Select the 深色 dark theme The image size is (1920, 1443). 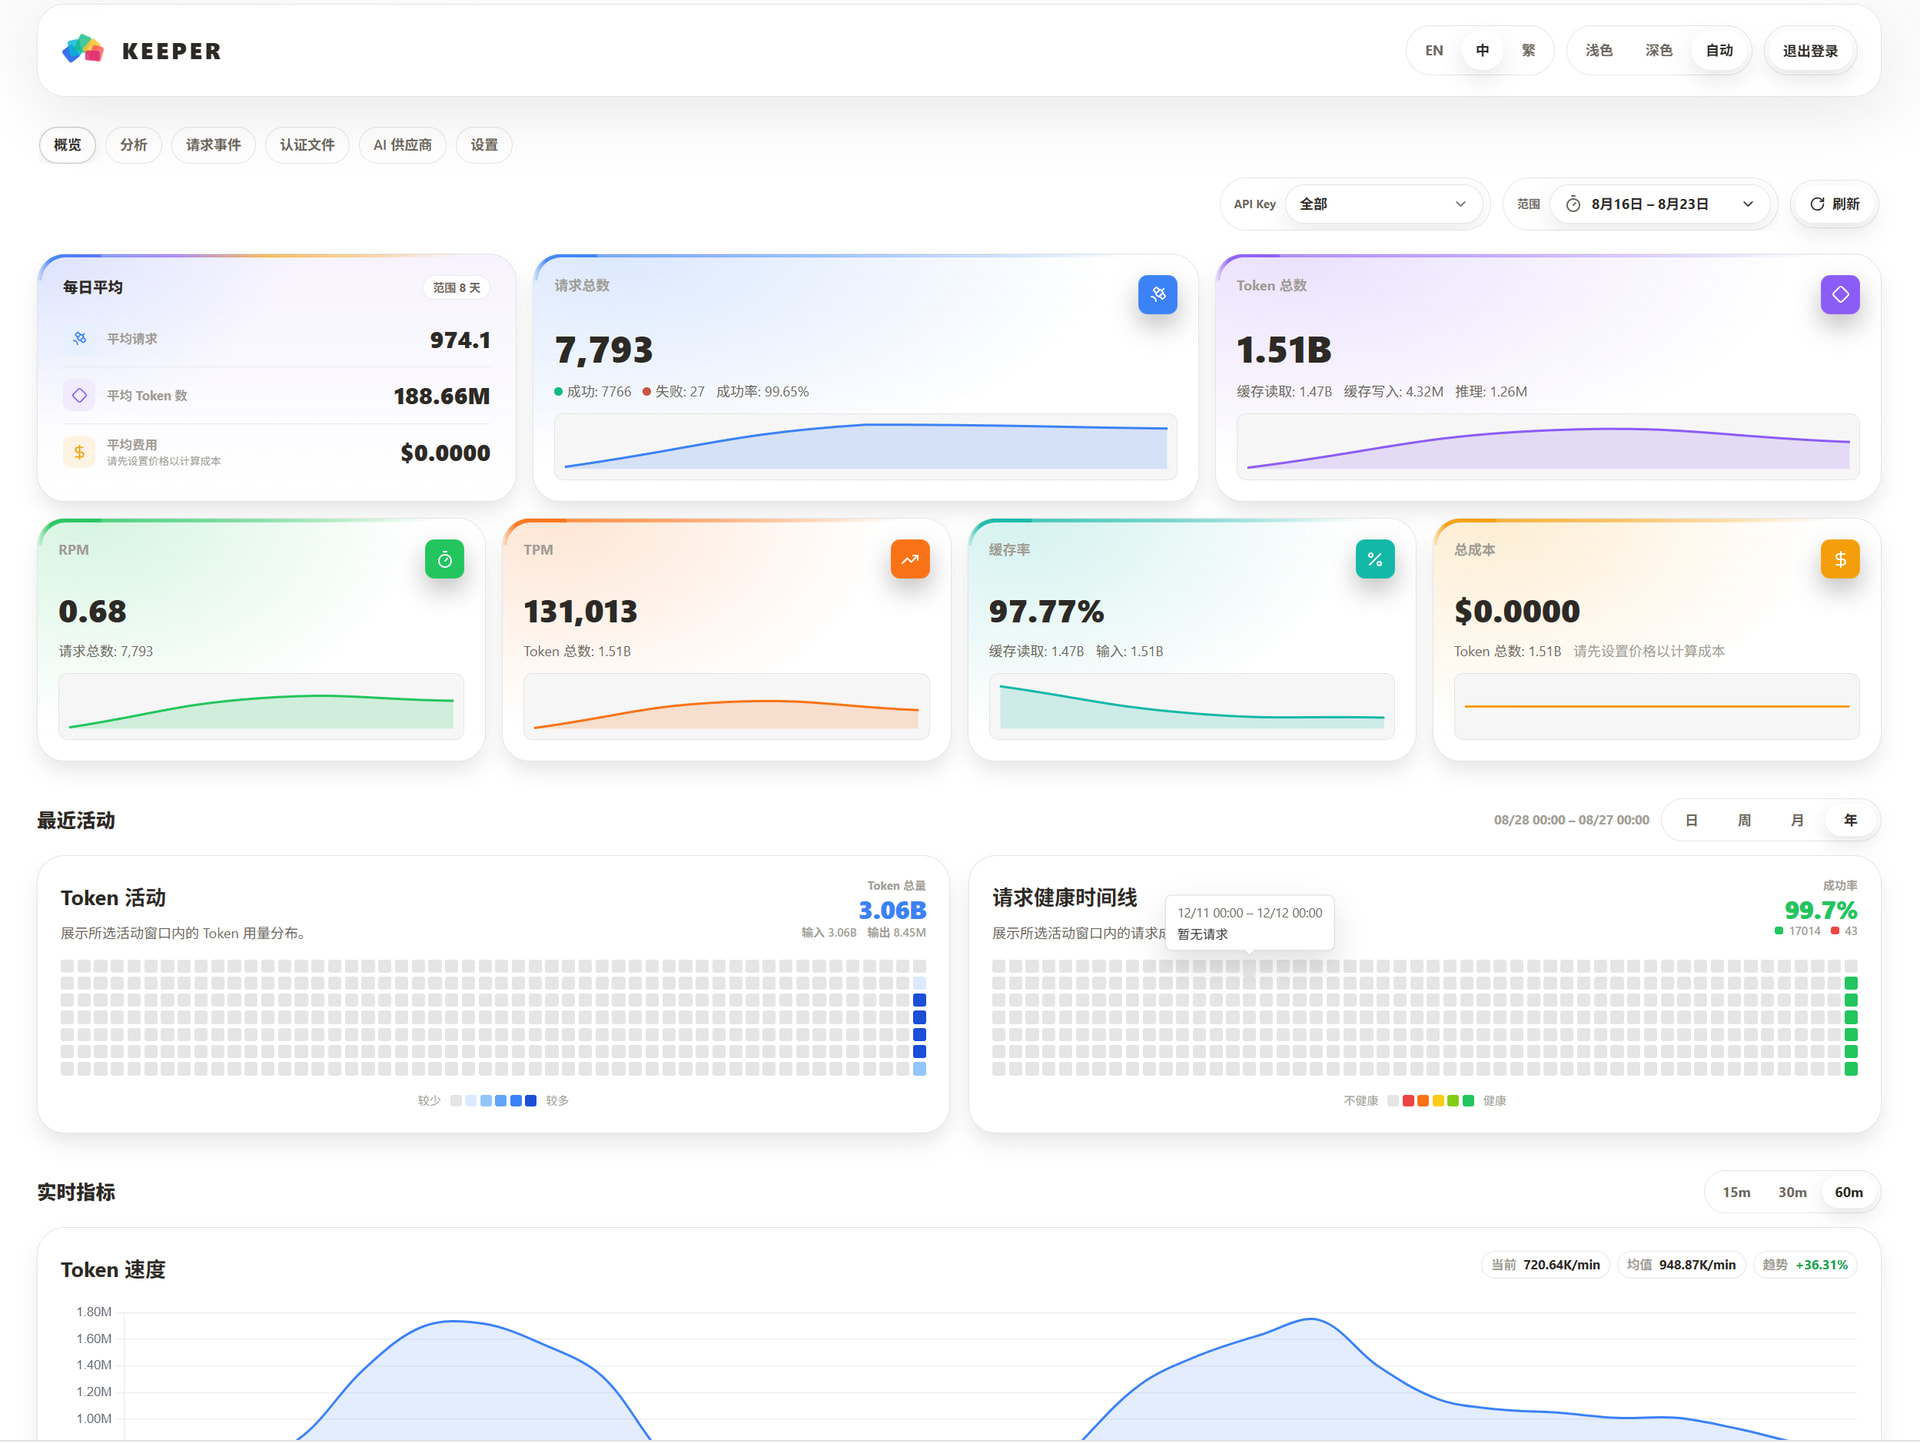click(1659, 51)
